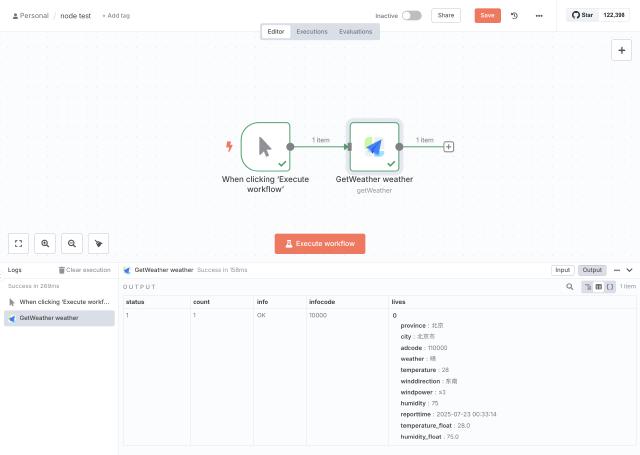Open the three-dot workflow options menu
The width and height of the screenshot is (640, 455).
(539, 16)
